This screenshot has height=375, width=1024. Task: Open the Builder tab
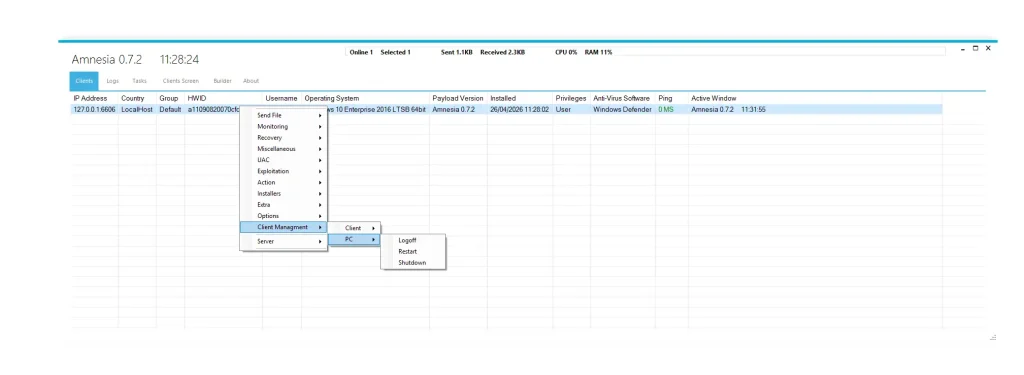tap(222, 81)
